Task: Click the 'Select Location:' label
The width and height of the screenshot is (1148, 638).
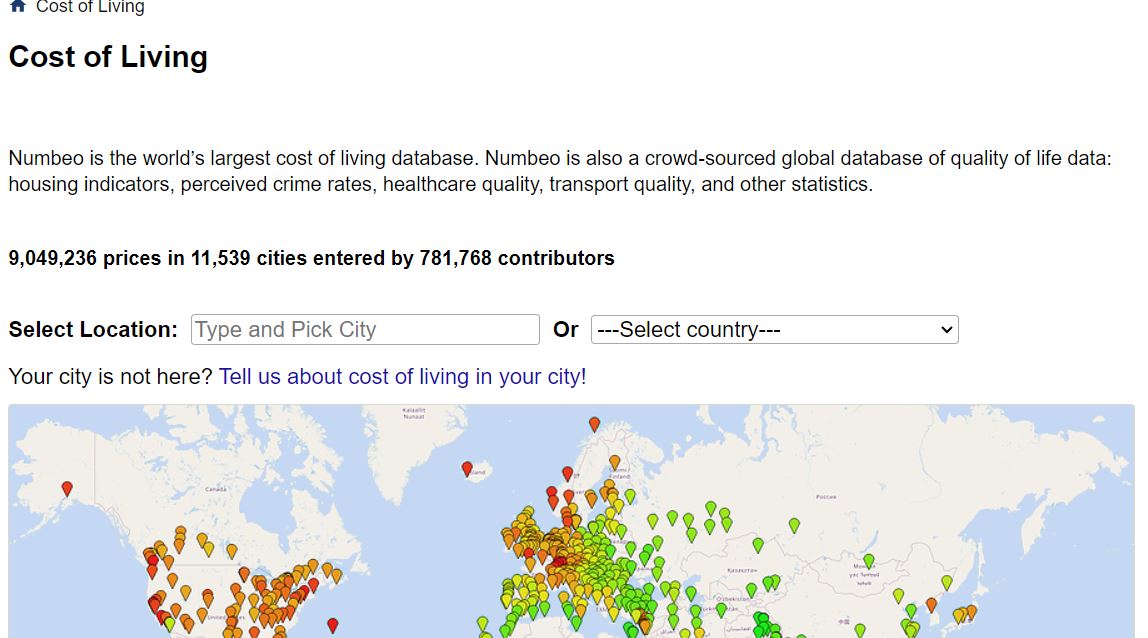Action: (93, 330)
